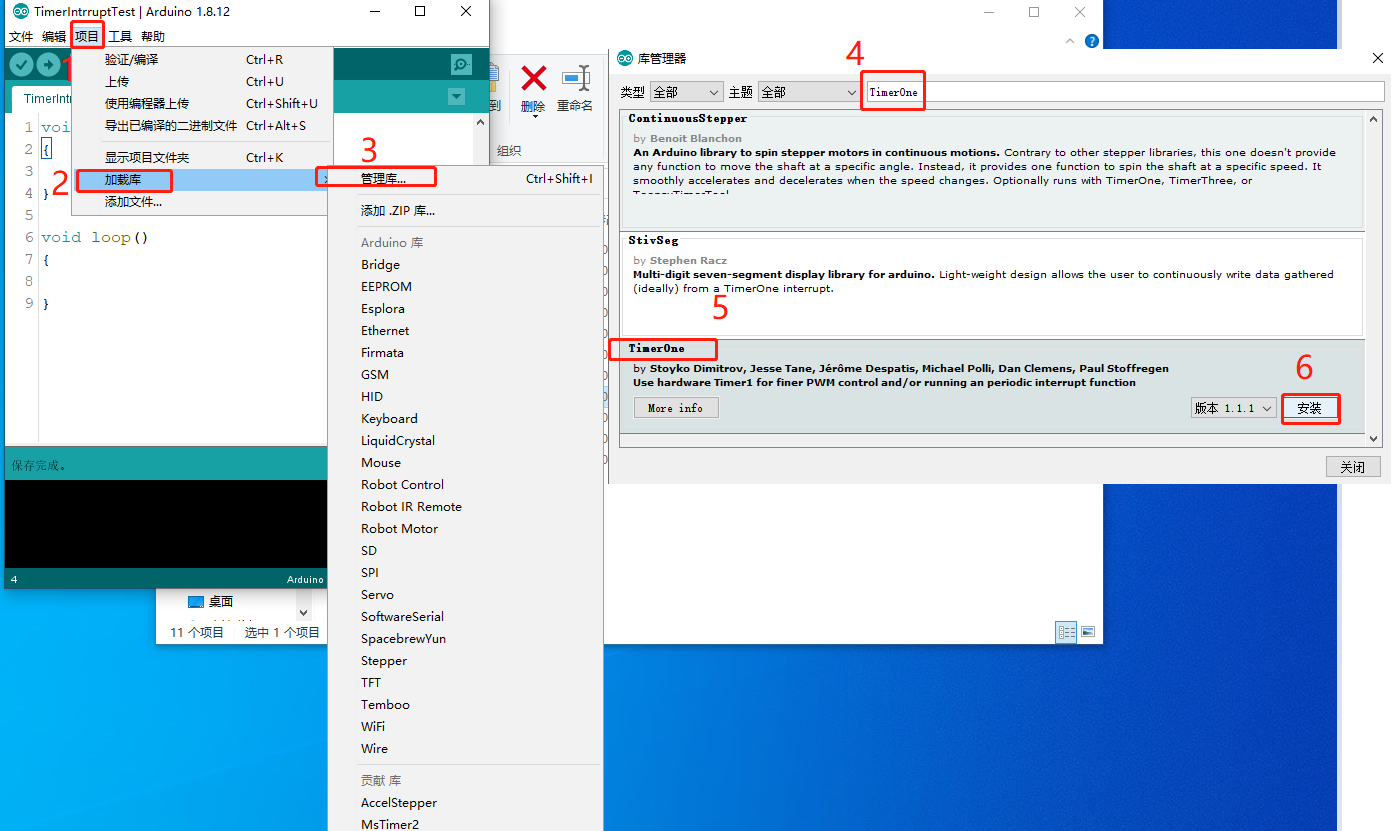Select the LiquidCrystal library
The width and height of the screenshot is (1394, 831).
465,441
